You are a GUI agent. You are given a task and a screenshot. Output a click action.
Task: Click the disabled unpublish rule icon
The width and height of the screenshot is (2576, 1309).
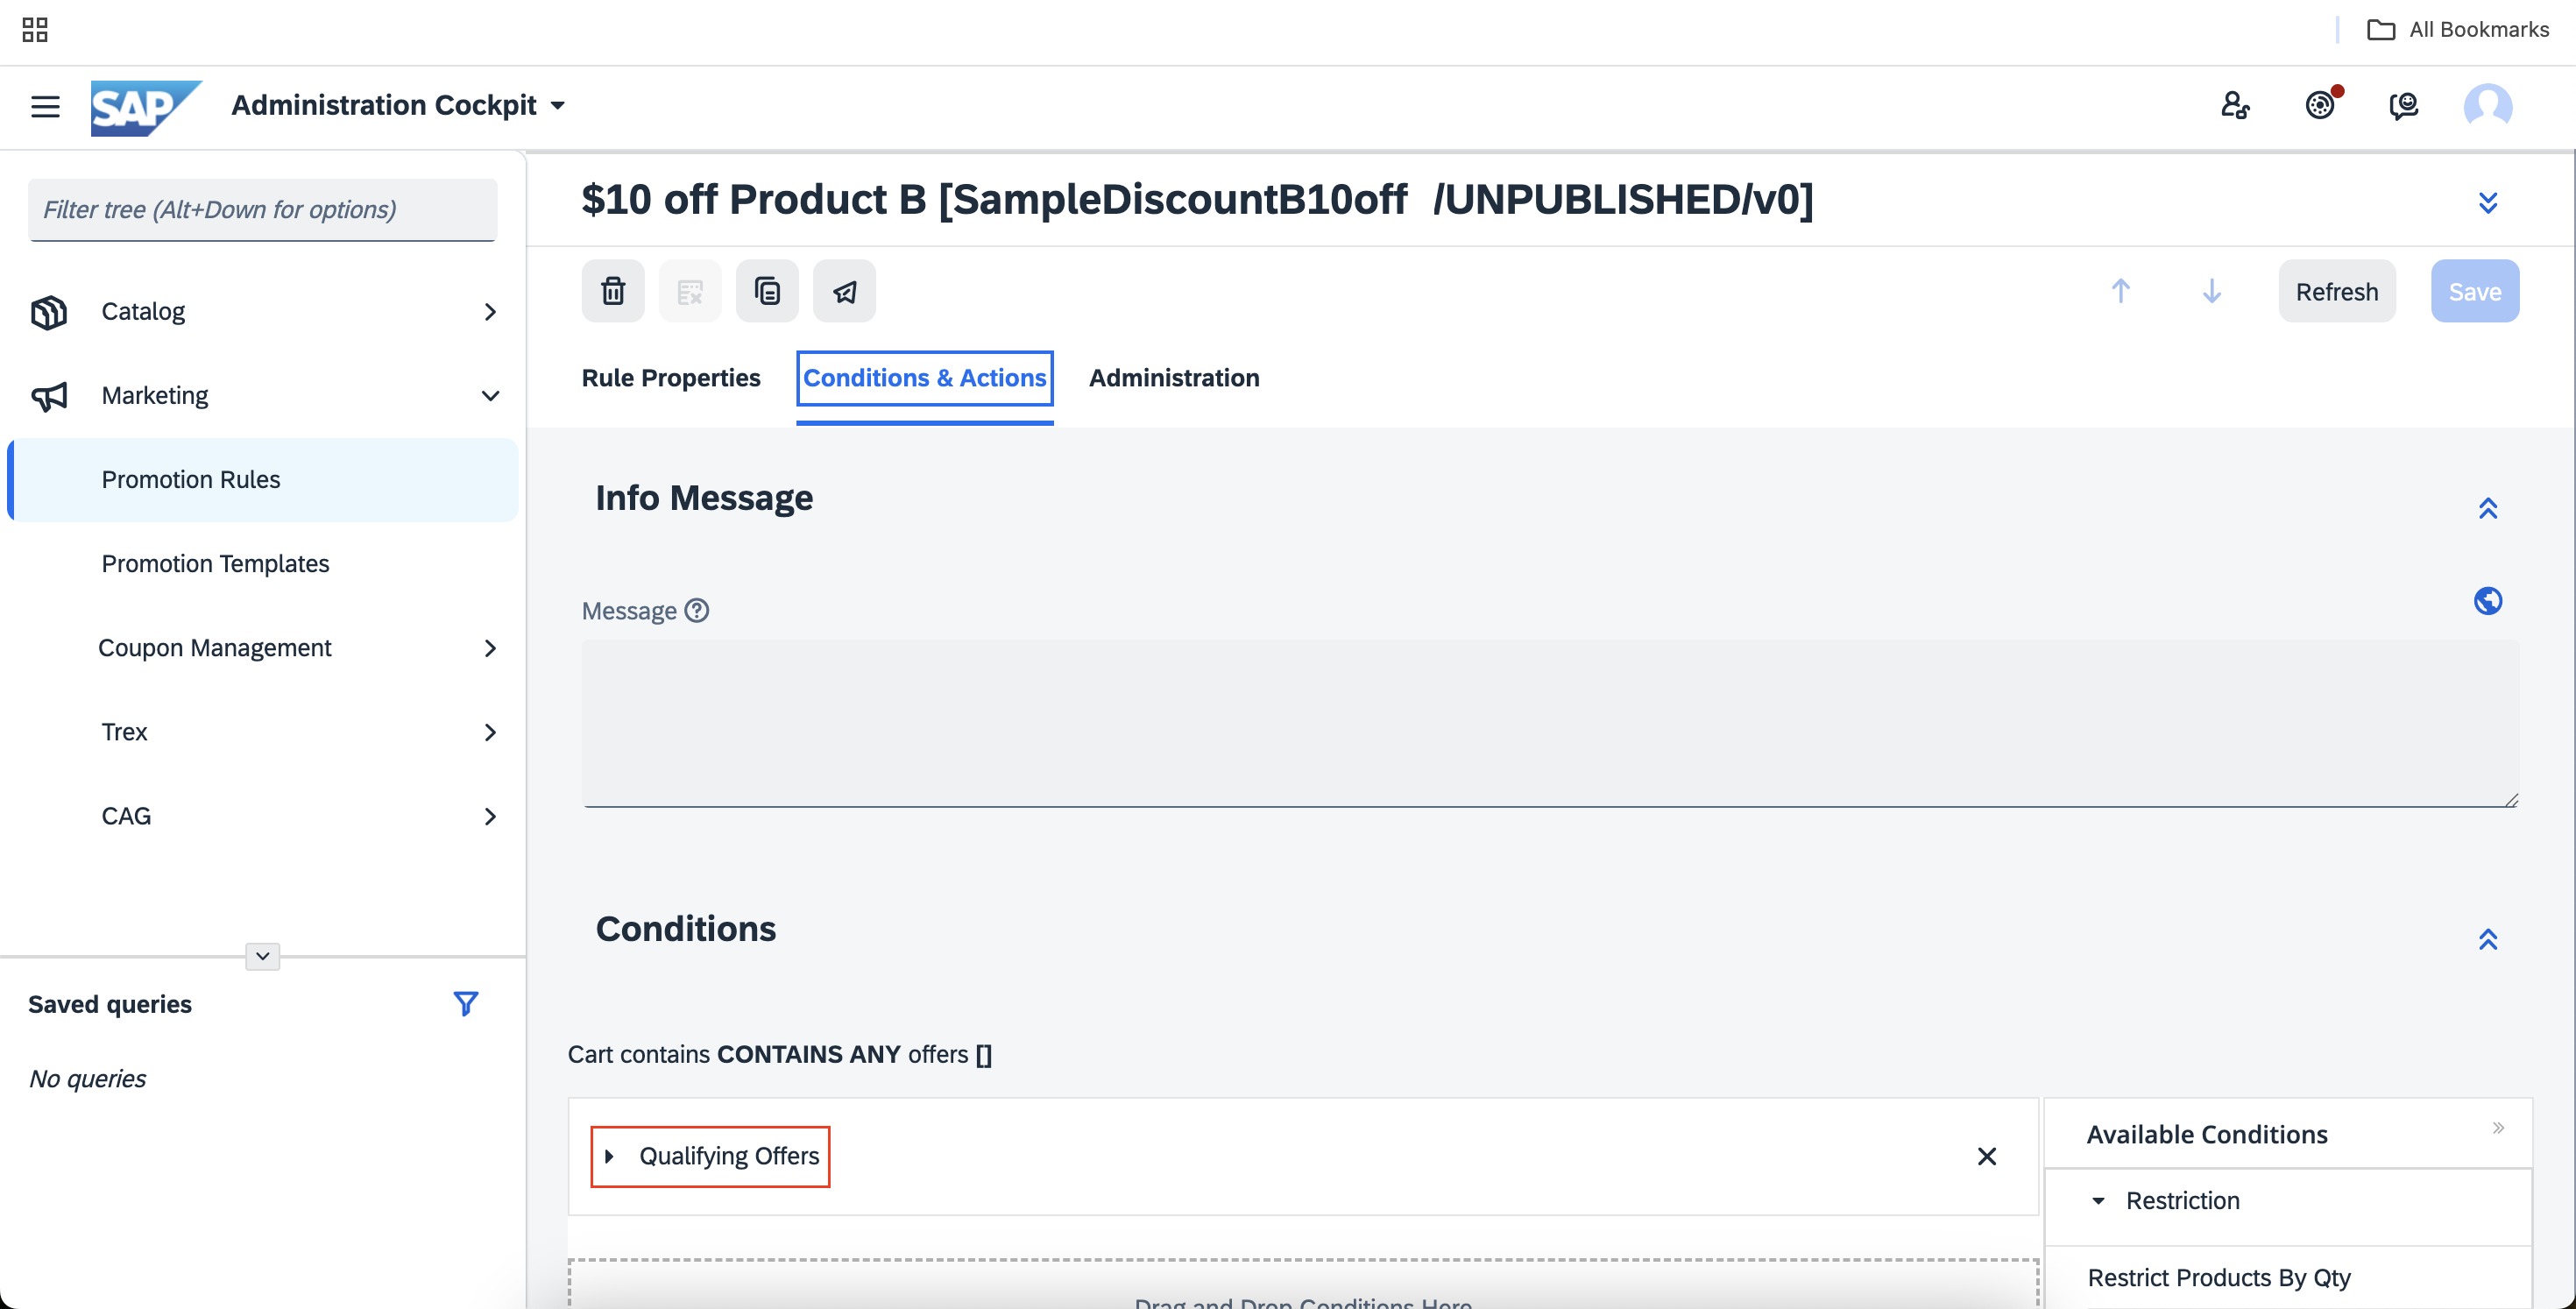click(690, 291)
